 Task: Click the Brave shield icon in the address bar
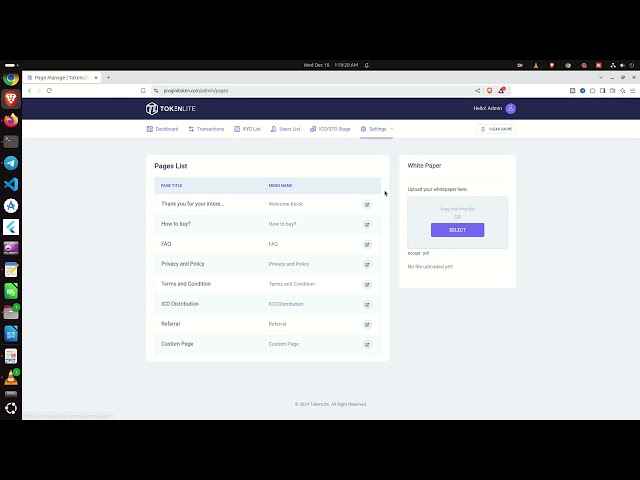(489, 91)
